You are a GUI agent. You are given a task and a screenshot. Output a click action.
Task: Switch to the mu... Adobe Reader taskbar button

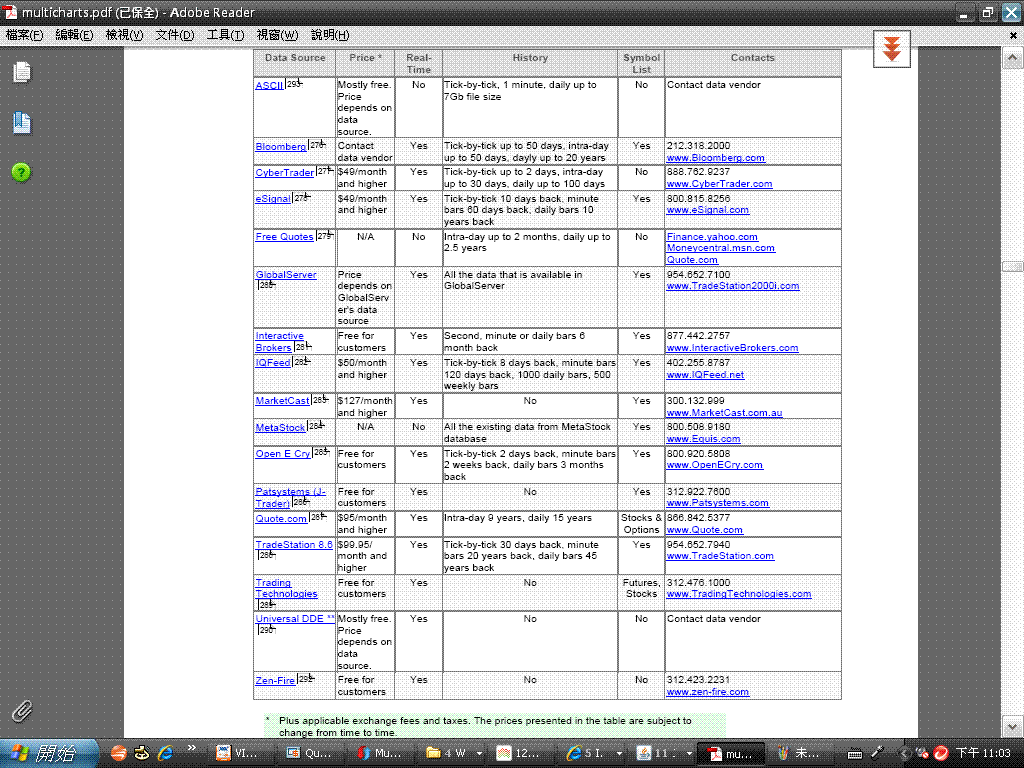pyautogui.click(x=731, y=754)
